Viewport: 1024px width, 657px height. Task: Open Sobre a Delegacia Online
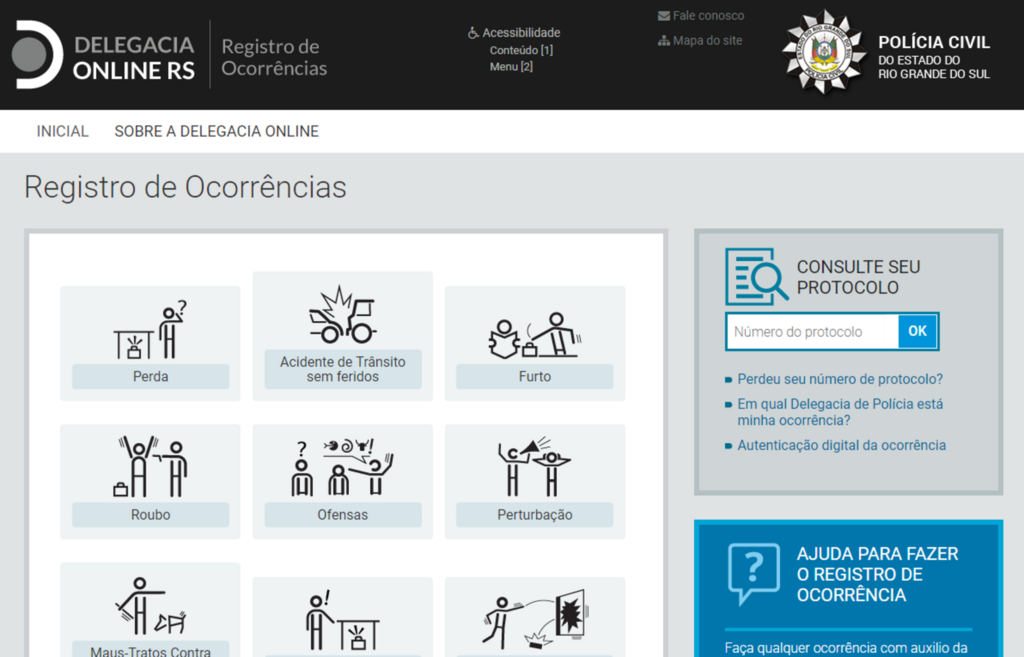(216, 131)
